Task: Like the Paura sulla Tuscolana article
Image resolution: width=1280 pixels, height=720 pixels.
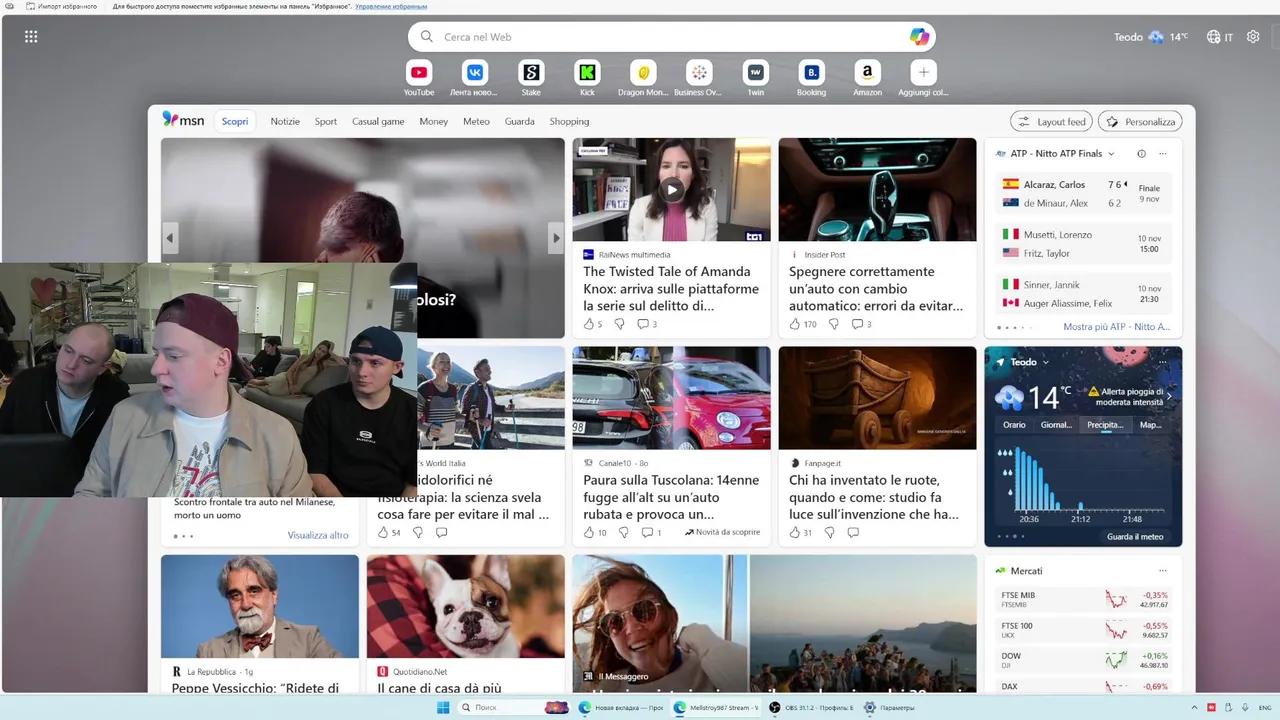Action: [594, 533]
